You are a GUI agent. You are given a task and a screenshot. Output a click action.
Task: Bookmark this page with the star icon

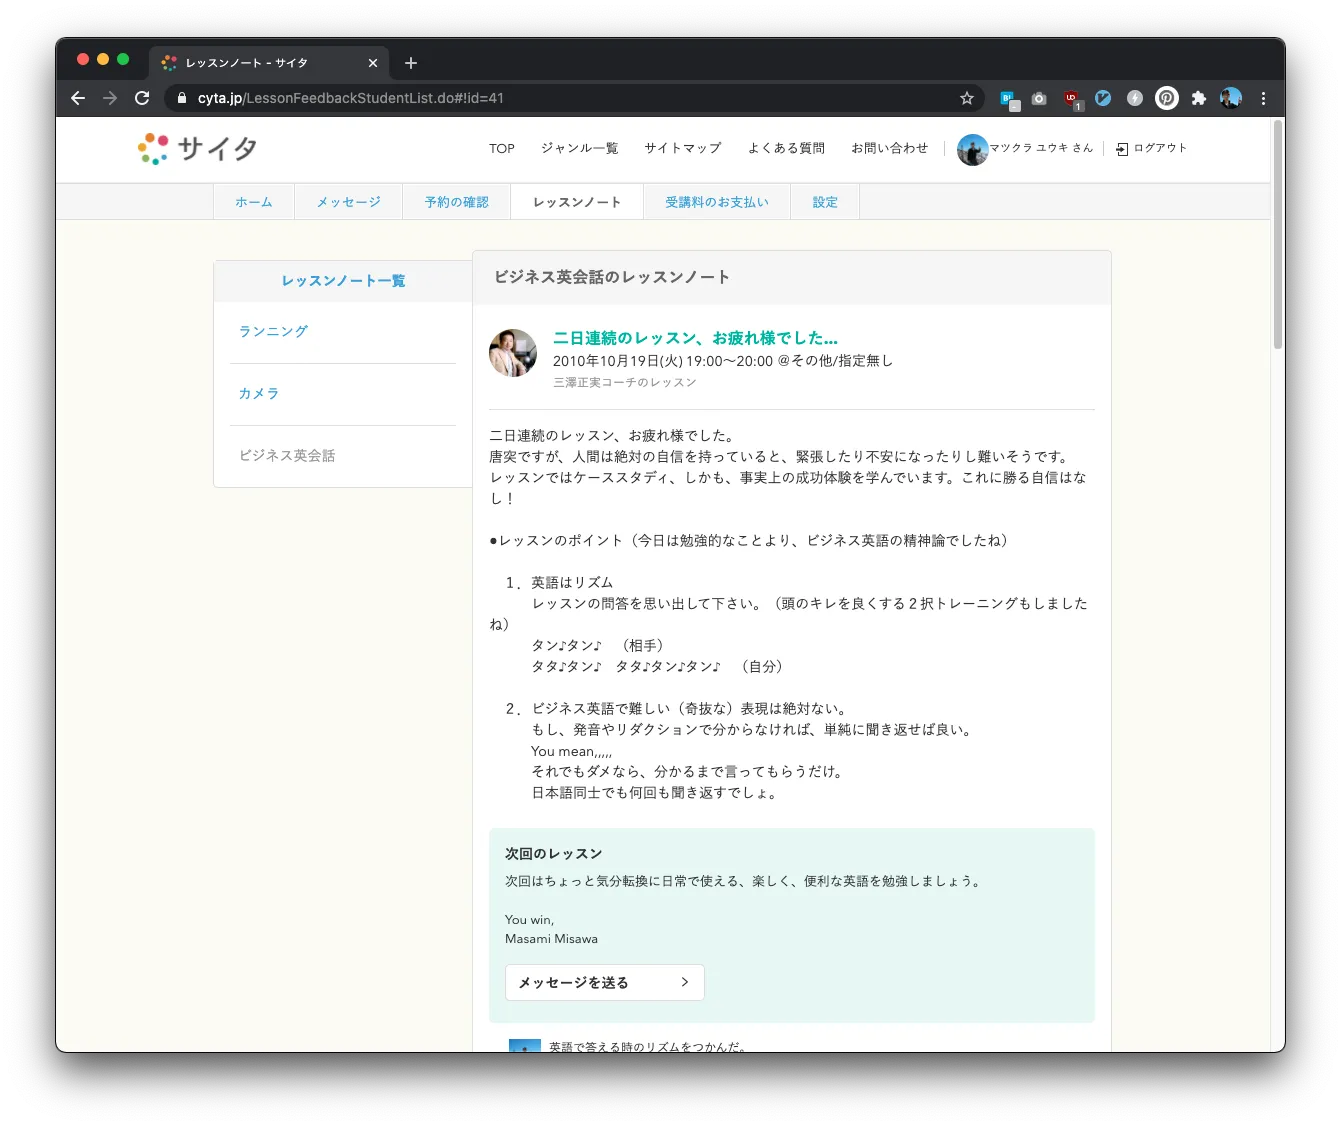(x=966, y=98)
